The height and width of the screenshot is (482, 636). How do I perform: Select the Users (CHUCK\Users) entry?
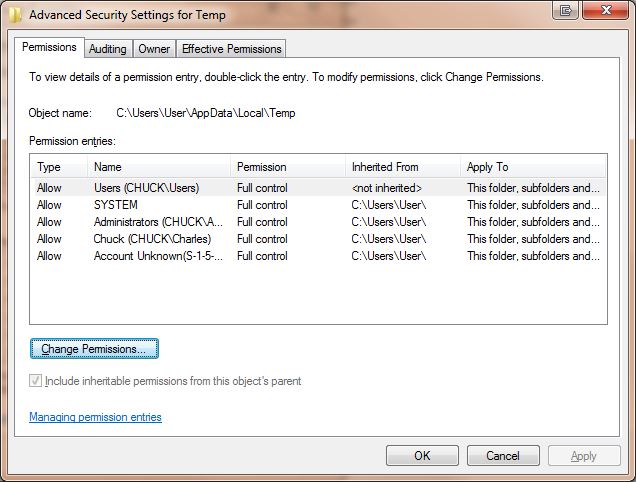point(318,188)
